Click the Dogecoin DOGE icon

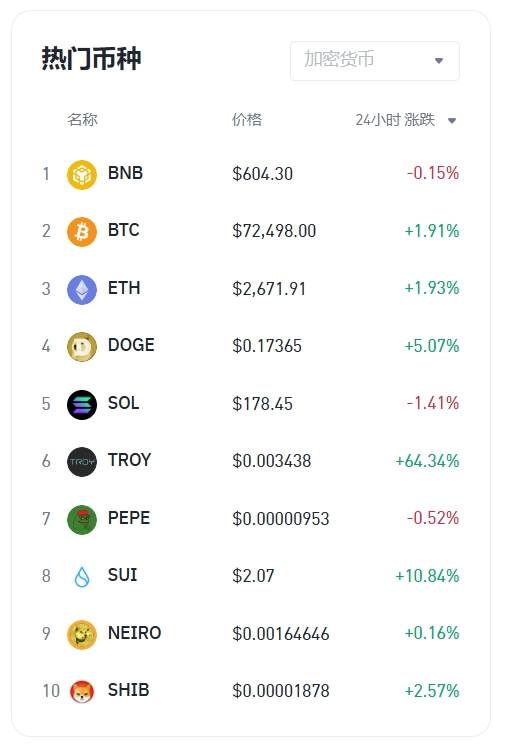[82, 347]
